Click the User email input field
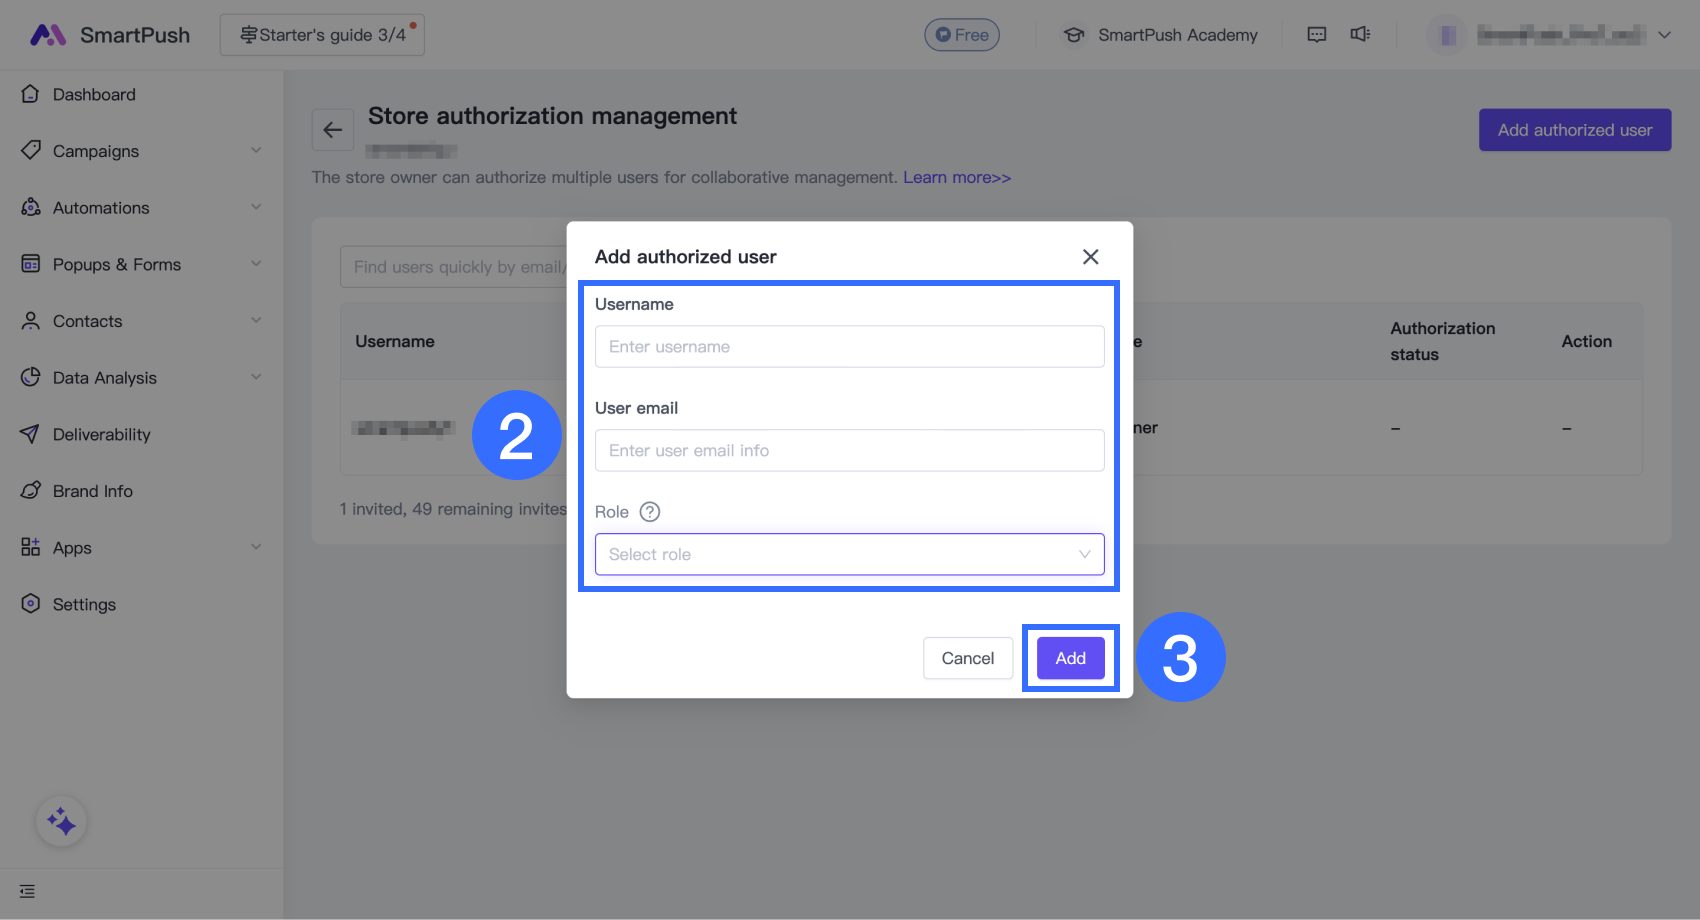Screen dimensions: 1700x920 pyautogui.click(x=849, y=450)
